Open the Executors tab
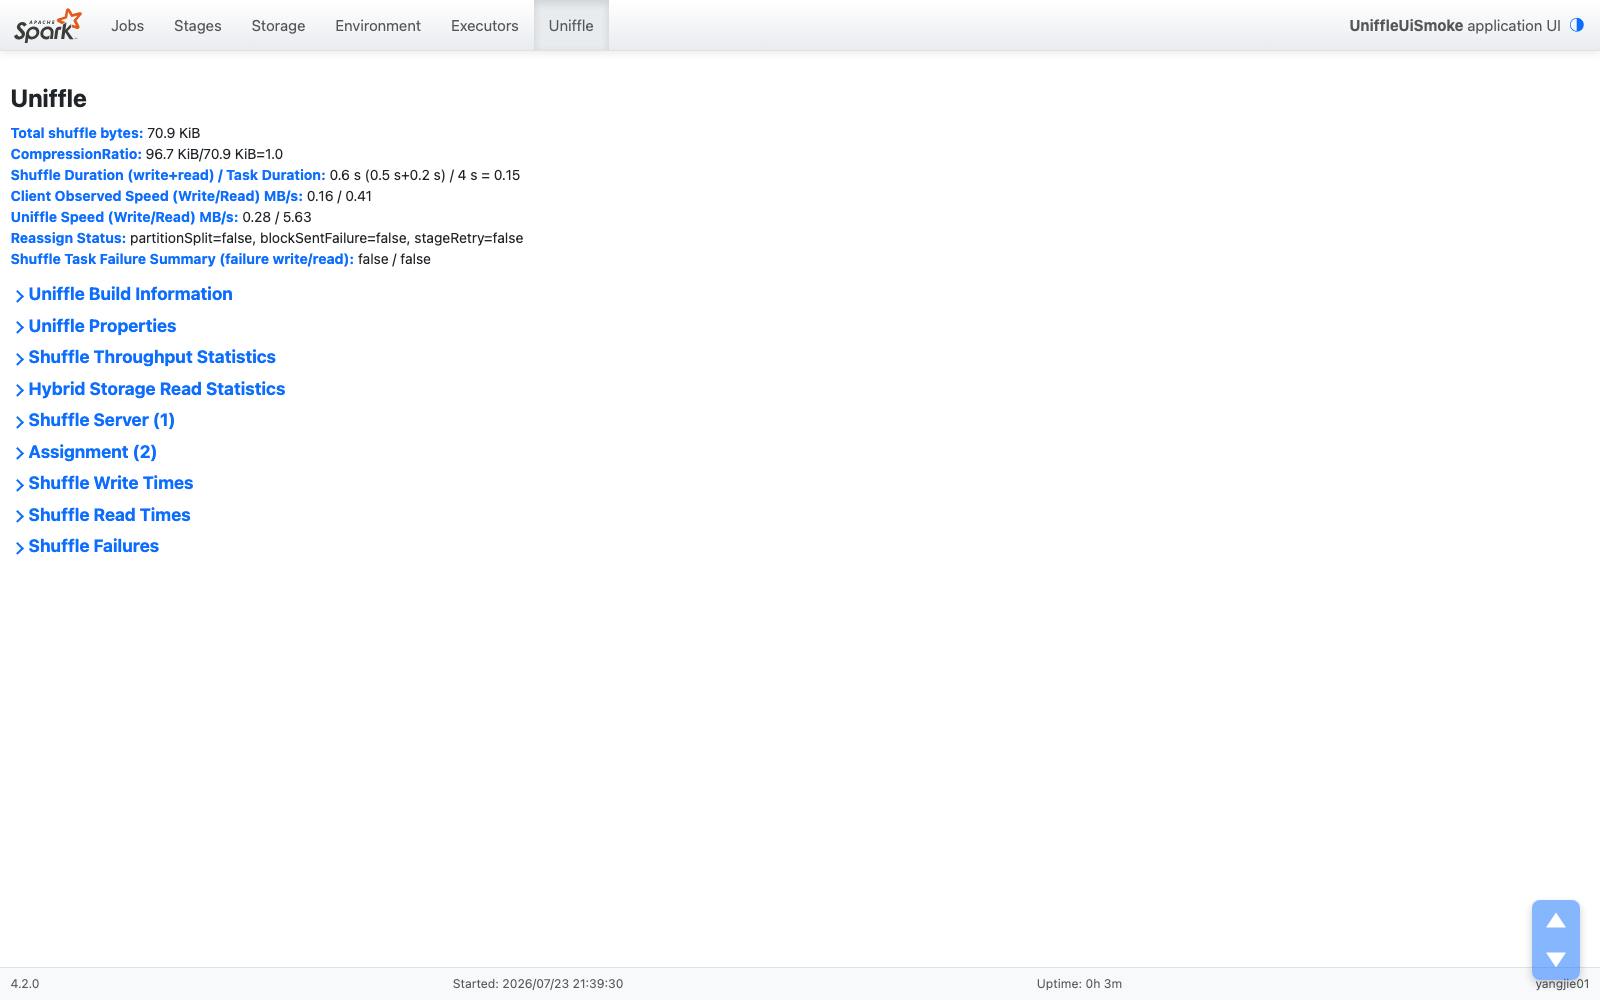The width and height of the screenshot is (1600, 1000). pos(485,25)
